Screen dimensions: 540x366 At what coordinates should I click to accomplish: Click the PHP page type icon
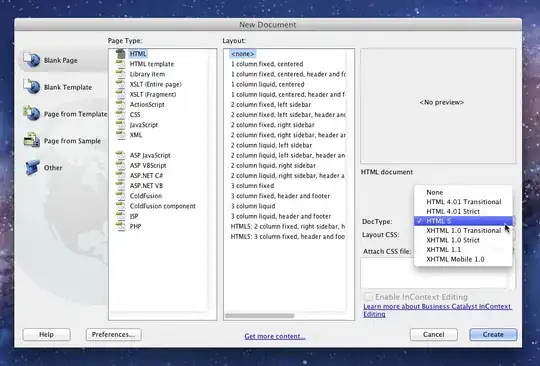click(x=121, y=226)
